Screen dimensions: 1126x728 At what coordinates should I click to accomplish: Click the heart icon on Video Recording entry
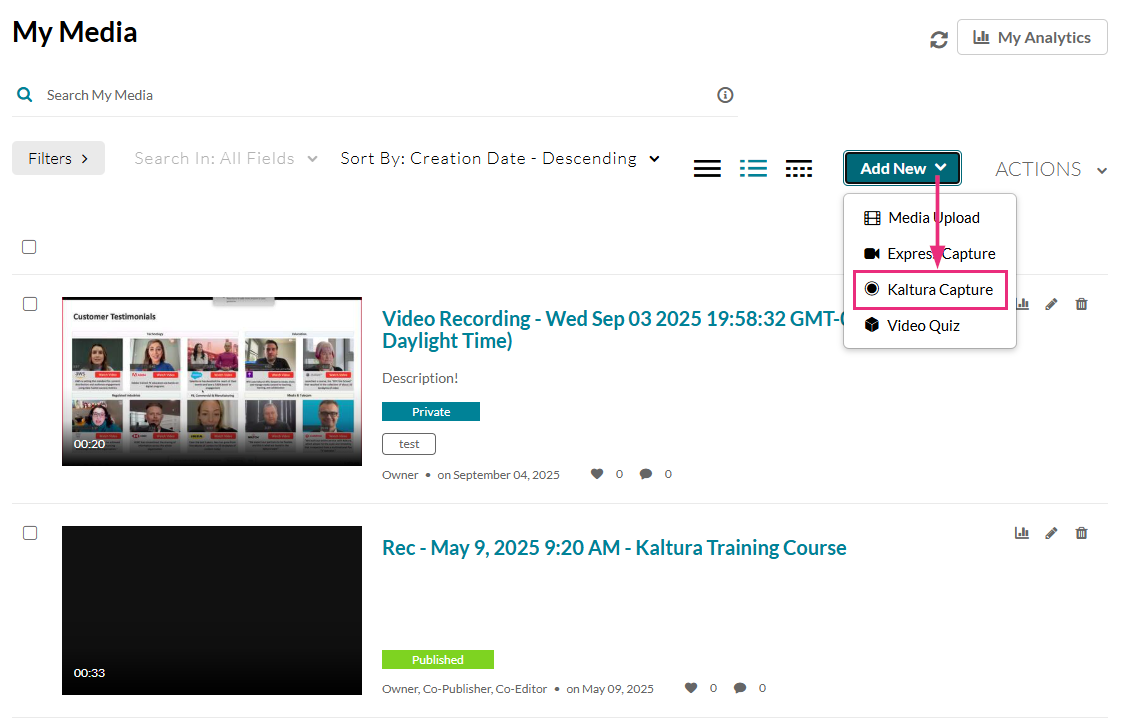point(597,474)
